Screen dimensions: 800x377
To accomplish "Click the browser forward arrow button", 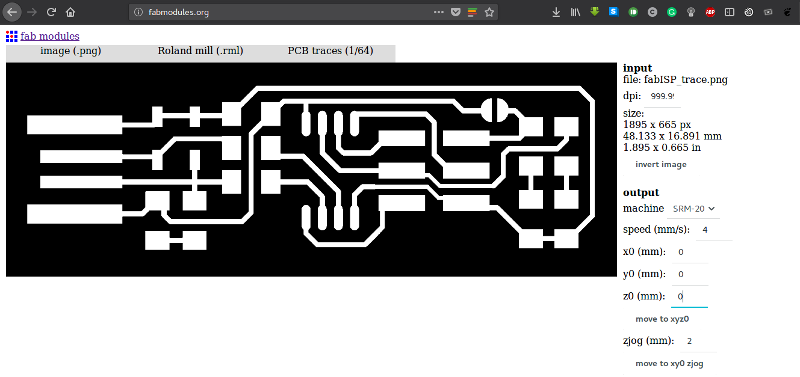I will pos(32,12).
